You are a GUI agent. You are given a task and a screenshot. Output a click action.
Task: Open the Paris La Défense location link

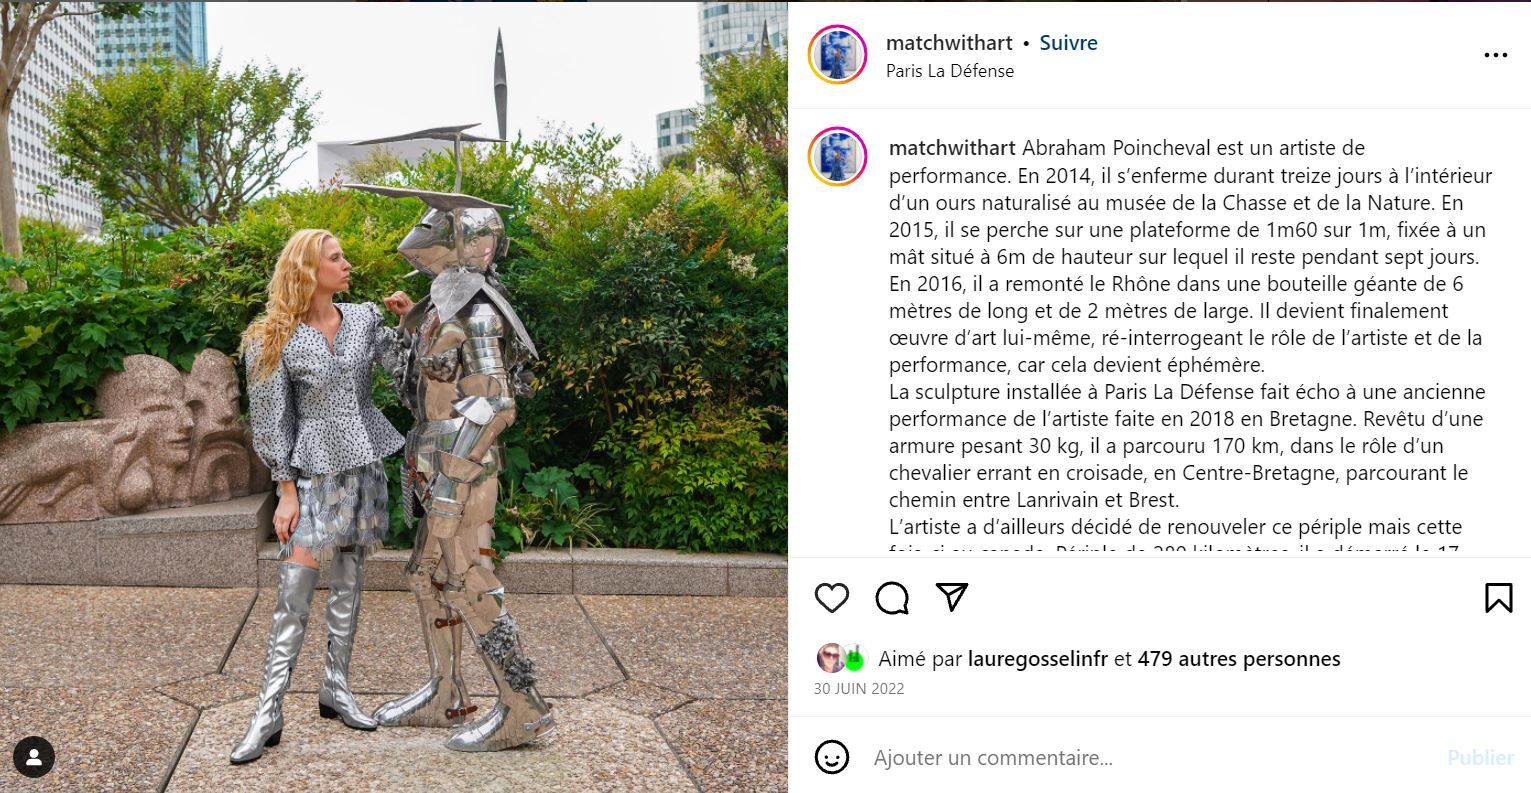(x=949, y=71)
